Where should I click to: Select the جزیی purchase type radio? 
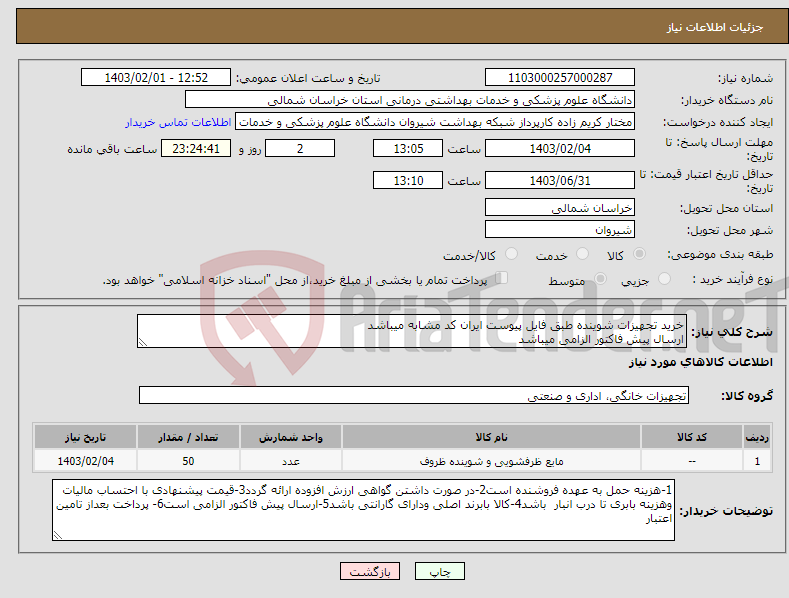pyautogui.click(x=664, y=279)
